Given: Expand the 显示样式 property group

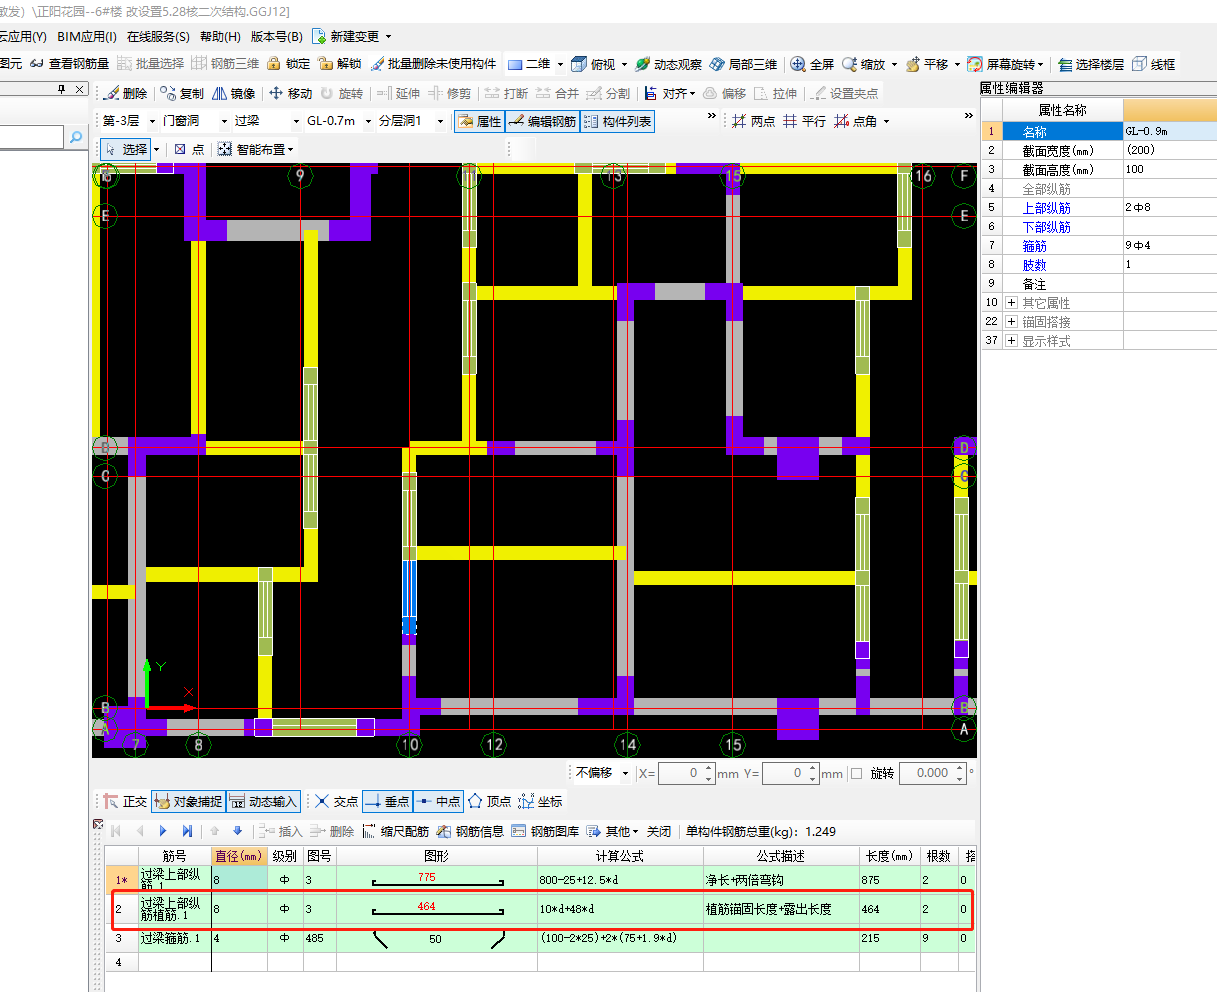Looking at the screenshot, I should [x=1012, y=340].
